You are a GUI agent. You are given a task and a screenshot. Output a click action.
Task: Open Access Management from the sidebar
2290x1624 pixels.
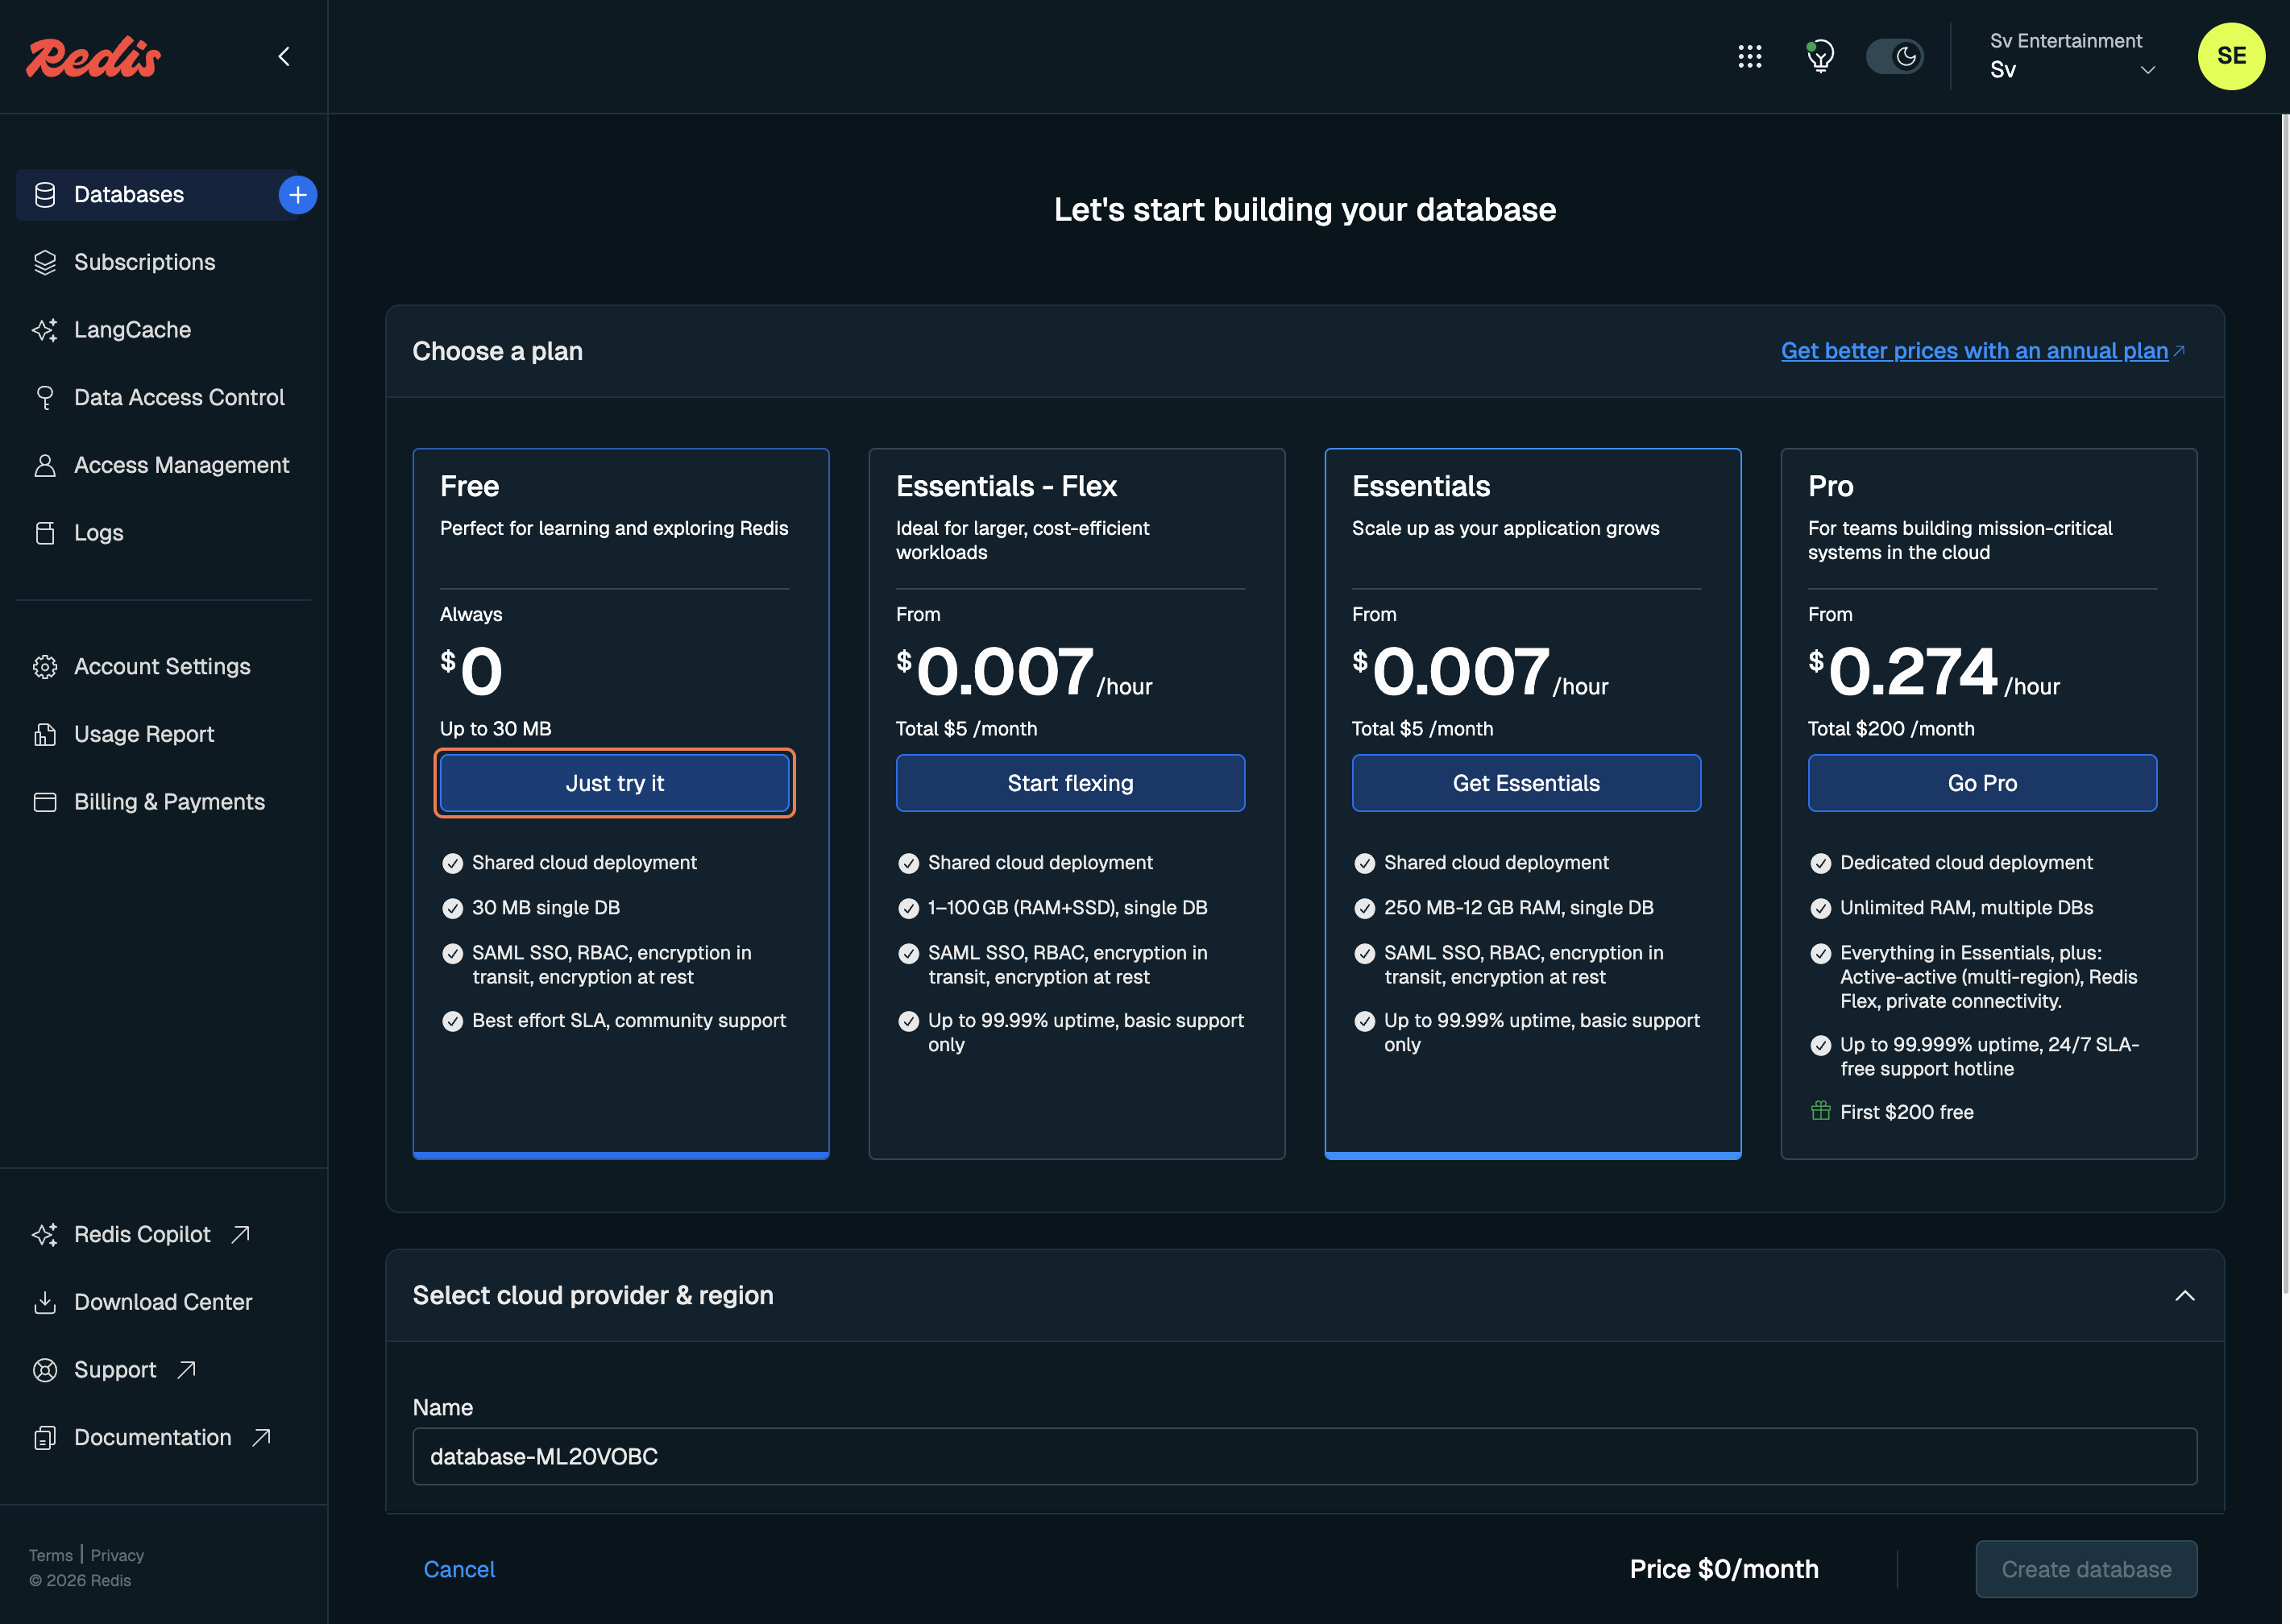(x=181, y=465)
